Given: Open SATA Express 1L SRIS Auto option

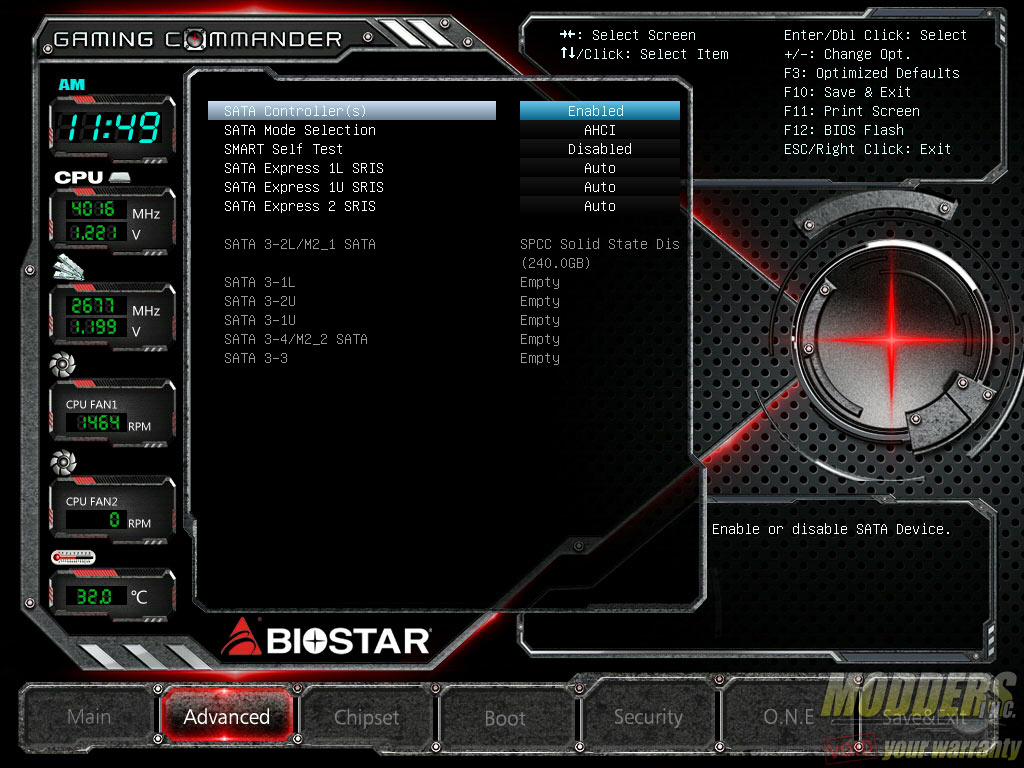Looking at the screenshot, I should [599, 168].
